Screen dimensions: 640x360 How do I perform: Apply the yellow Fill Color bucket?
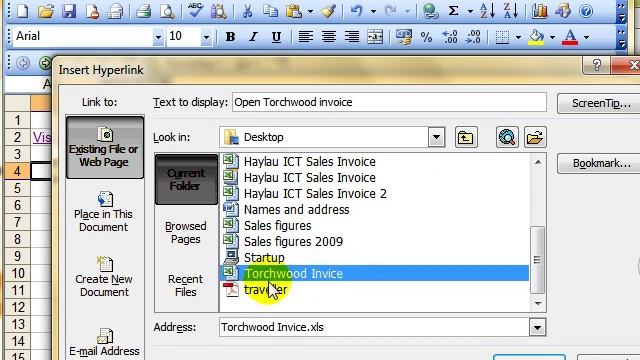tap(536, 37)
